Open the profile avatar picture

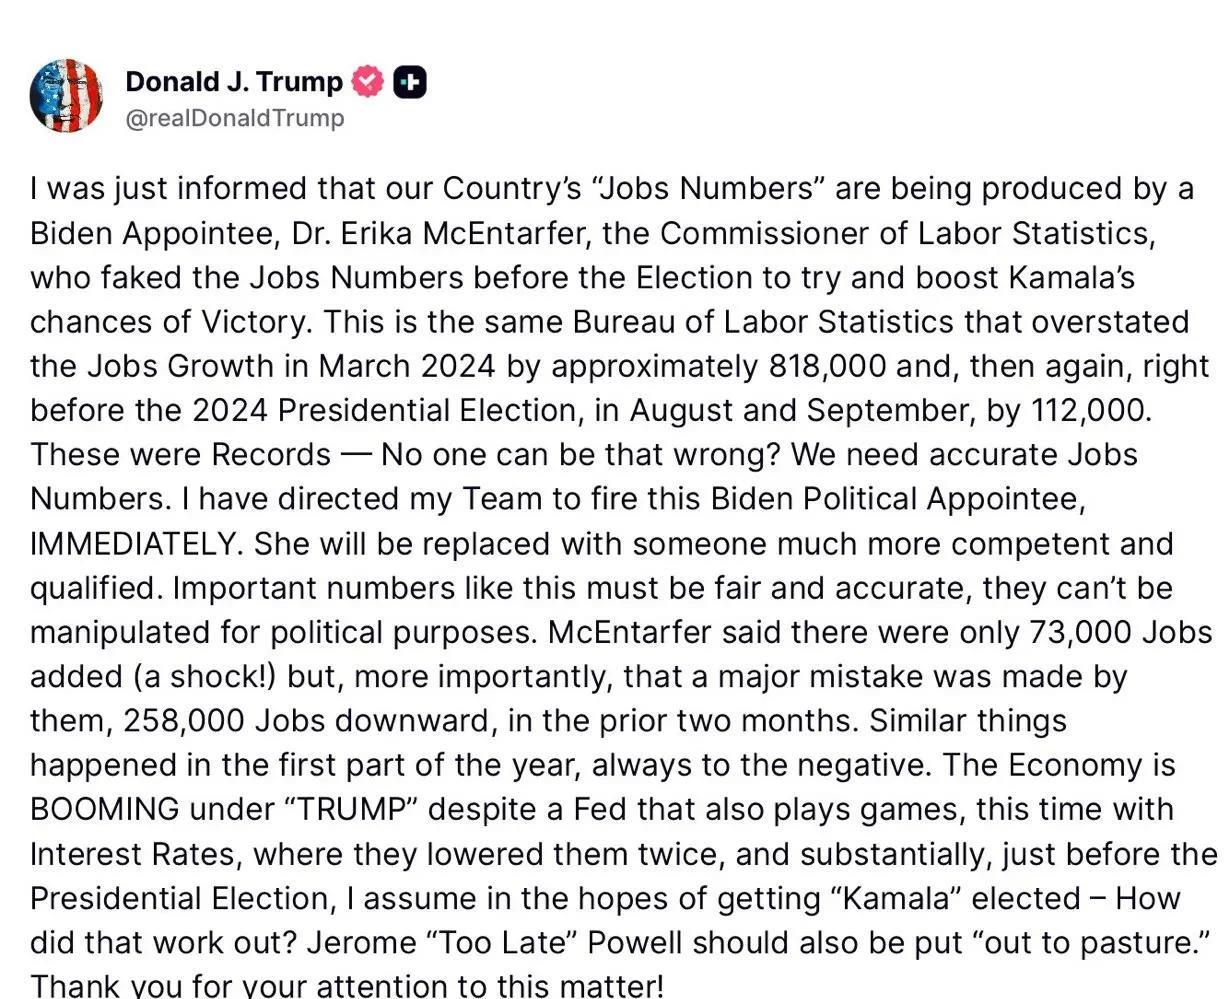[x=67, y=97]
